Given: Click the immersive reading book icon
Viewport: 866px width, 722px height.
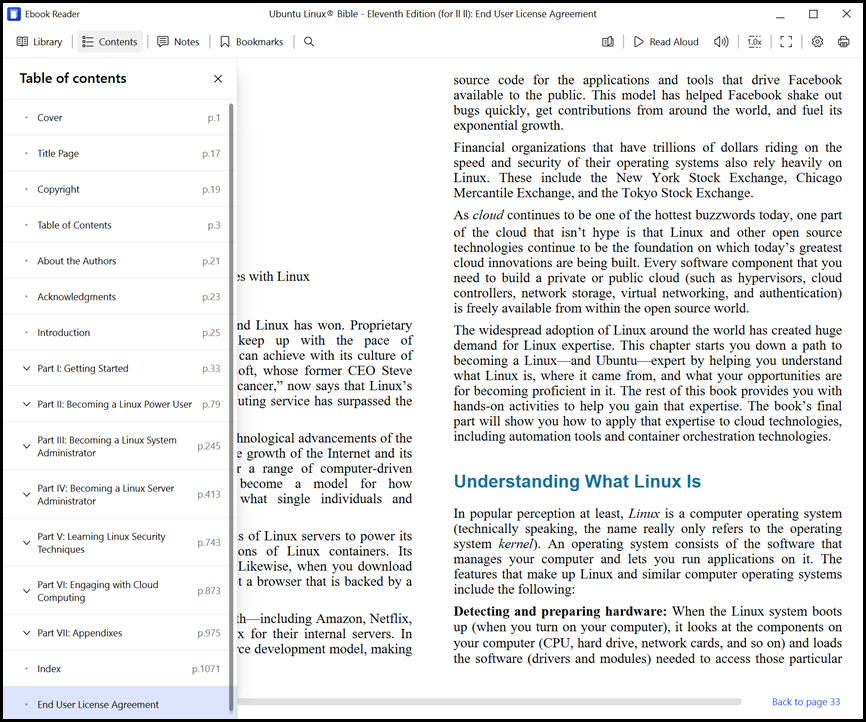Looking at the screenshot, I should tap(608, 42).
